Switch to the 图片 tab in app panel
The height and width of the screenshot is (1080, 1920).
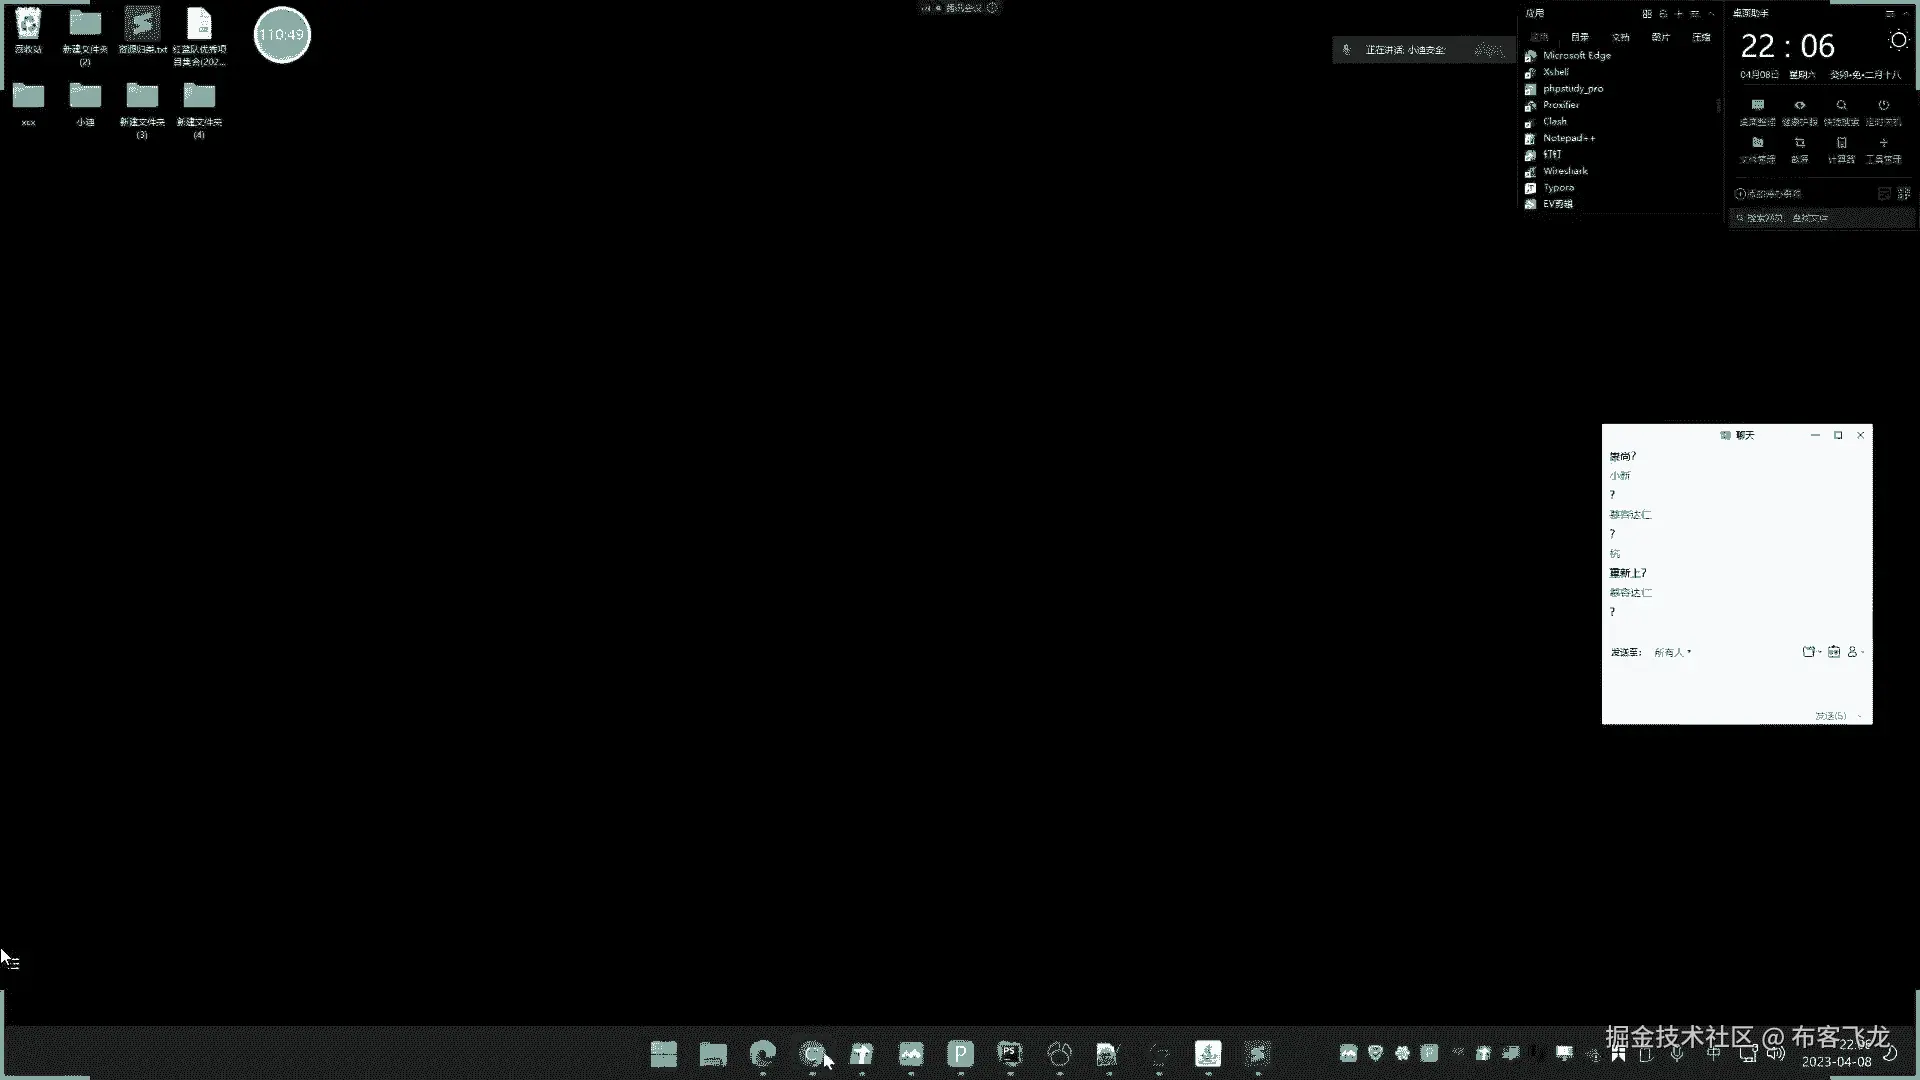click(x=1661, y=37)
